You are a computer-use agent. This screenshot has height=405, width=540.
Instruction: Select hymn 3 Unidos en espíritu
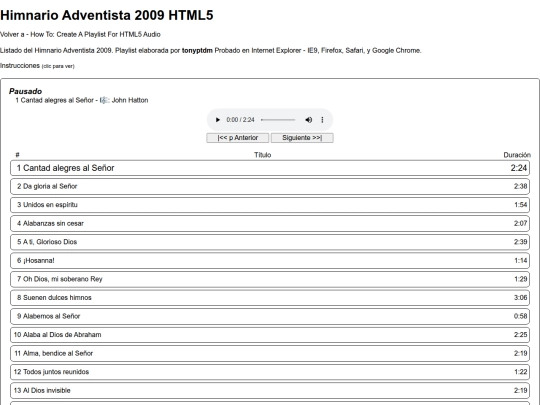(270, 205)
